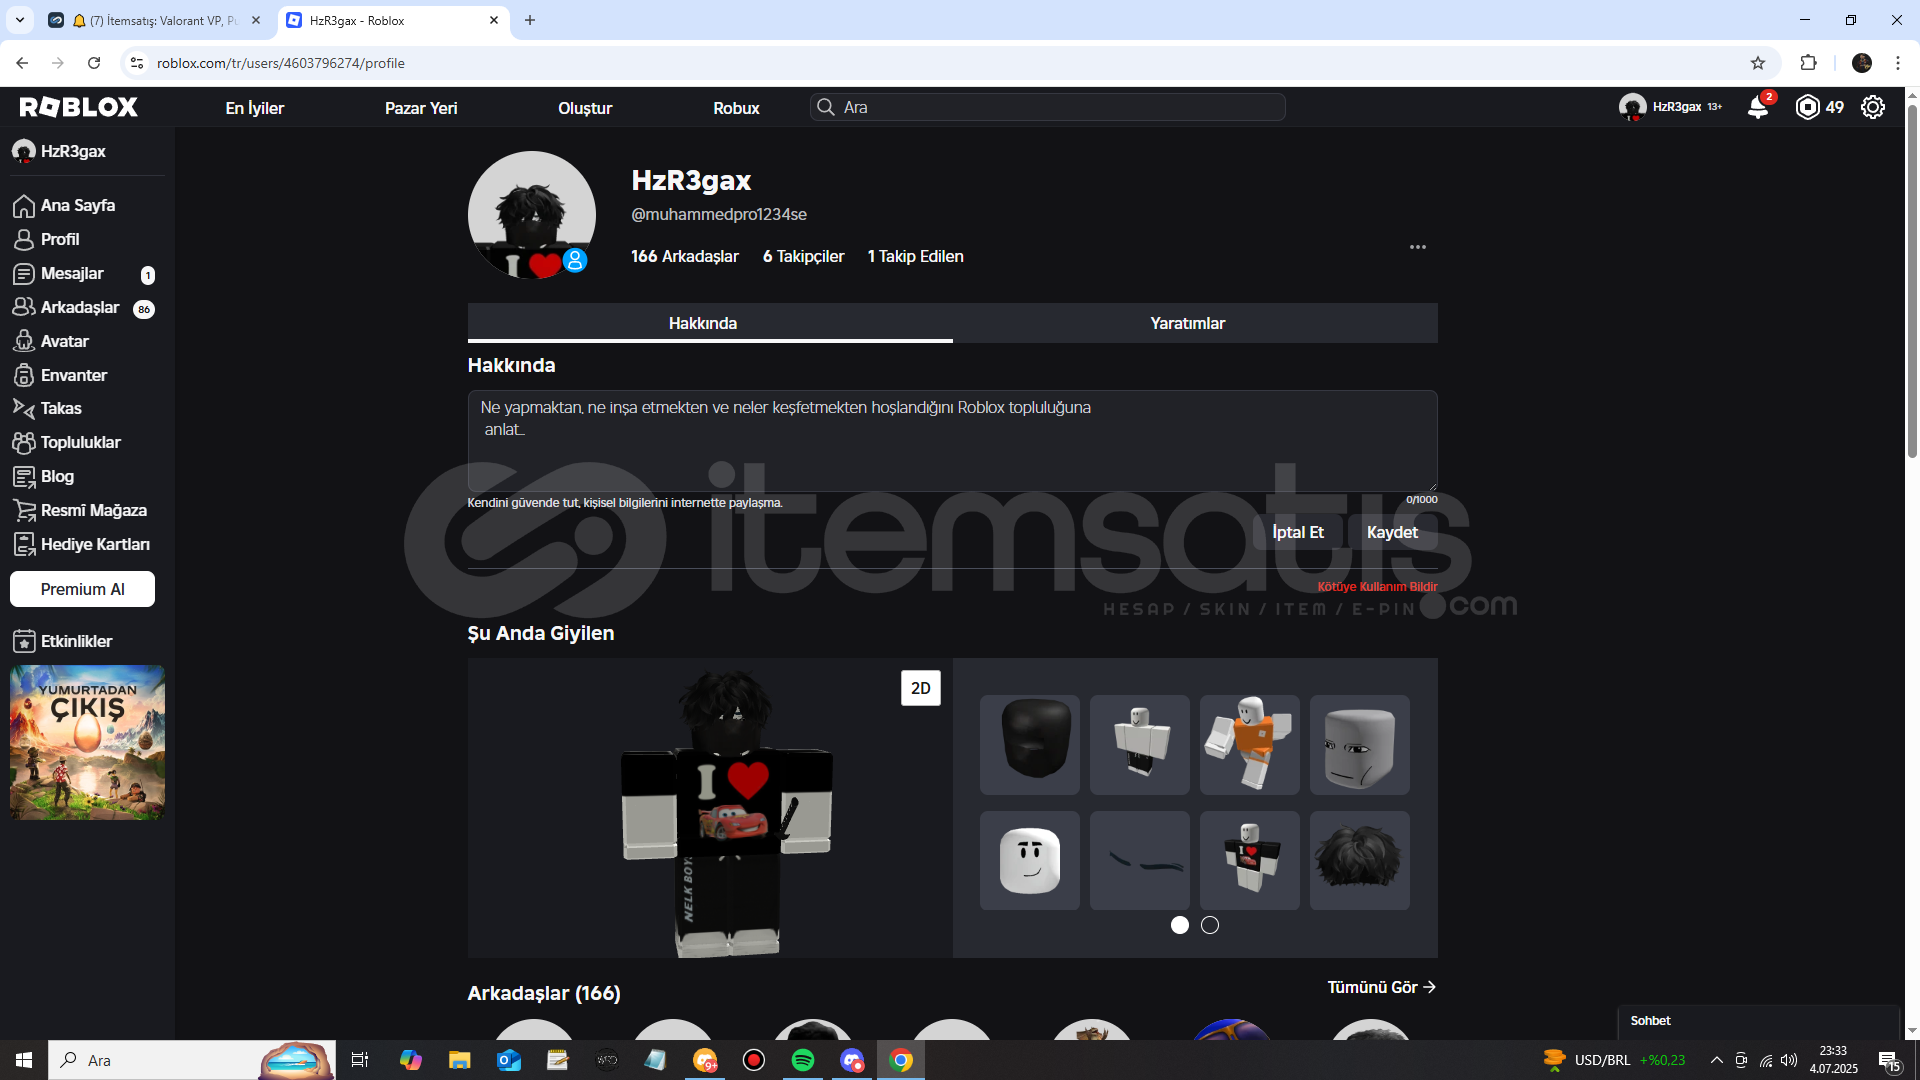This screenshot has height=1080, width=1920.
Task: Open the Sohbet chat panel
Action: point(1758,1021)
